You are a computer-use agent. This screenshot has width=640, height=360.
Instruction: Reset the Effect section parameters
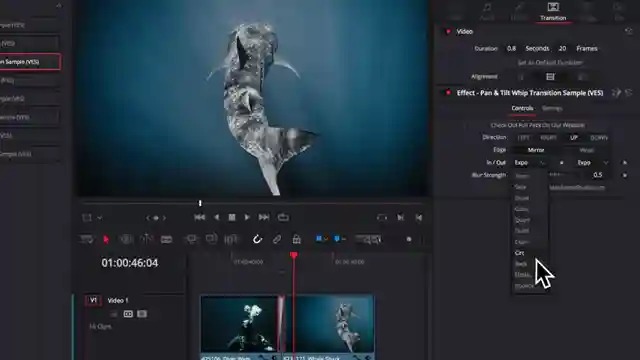629,93
